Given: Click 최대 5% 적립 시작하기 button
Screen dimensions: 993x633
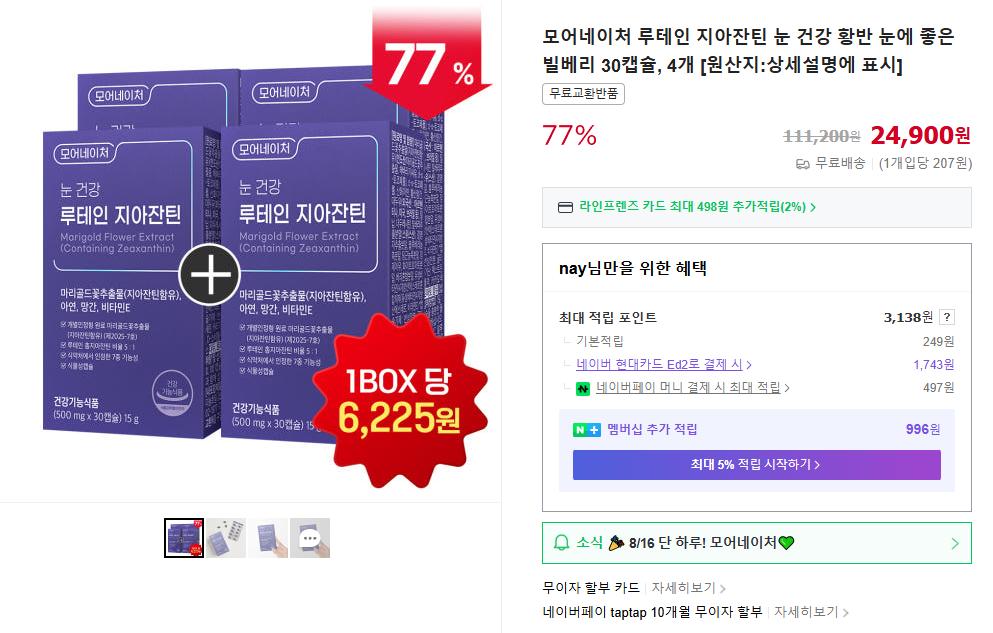Looking at the screenshot, I should 757,465.
